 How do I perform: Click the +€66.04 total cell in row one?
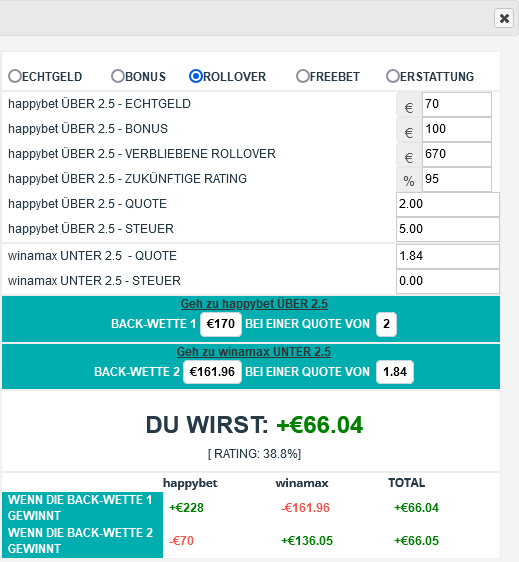coord(416,508)
